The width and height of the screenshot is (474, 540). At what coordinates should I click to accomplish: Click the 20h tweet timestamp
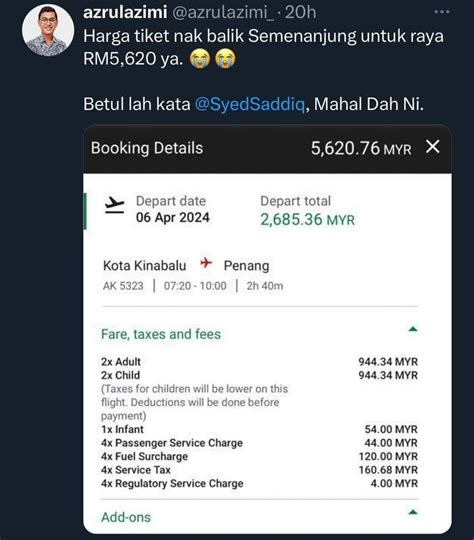point(300,12)
